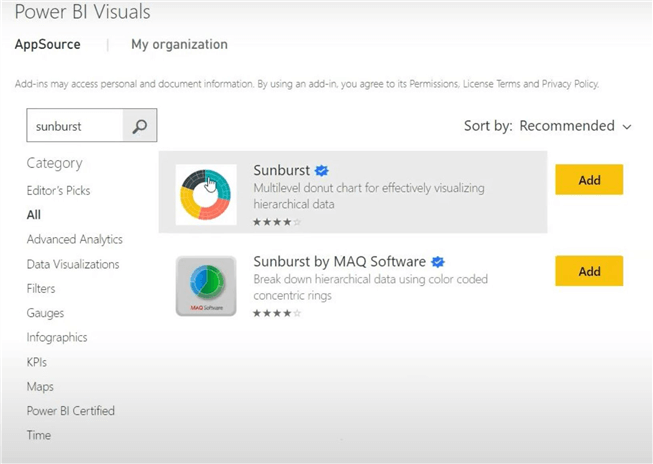Screen dimensions: 653x464
Task: Open the Infographics category
Action: click(x=57, y=337)
